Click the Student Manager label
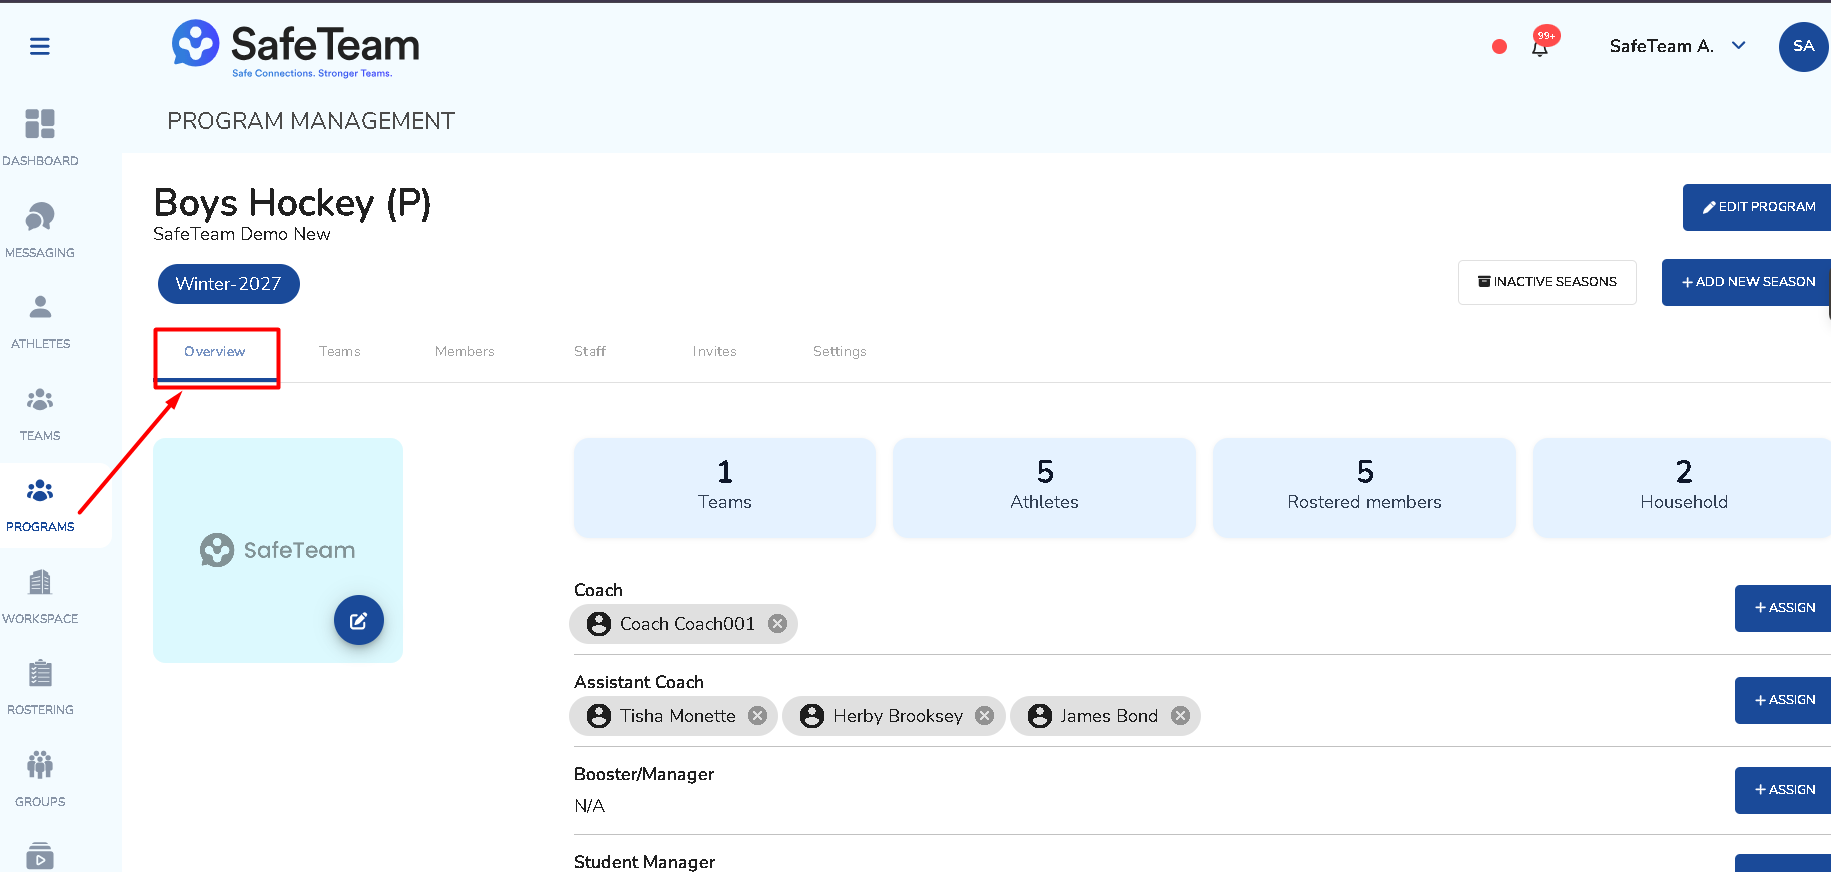This screenshot has width=1831, height=872. pyautogui.click(x=644, y=862)
